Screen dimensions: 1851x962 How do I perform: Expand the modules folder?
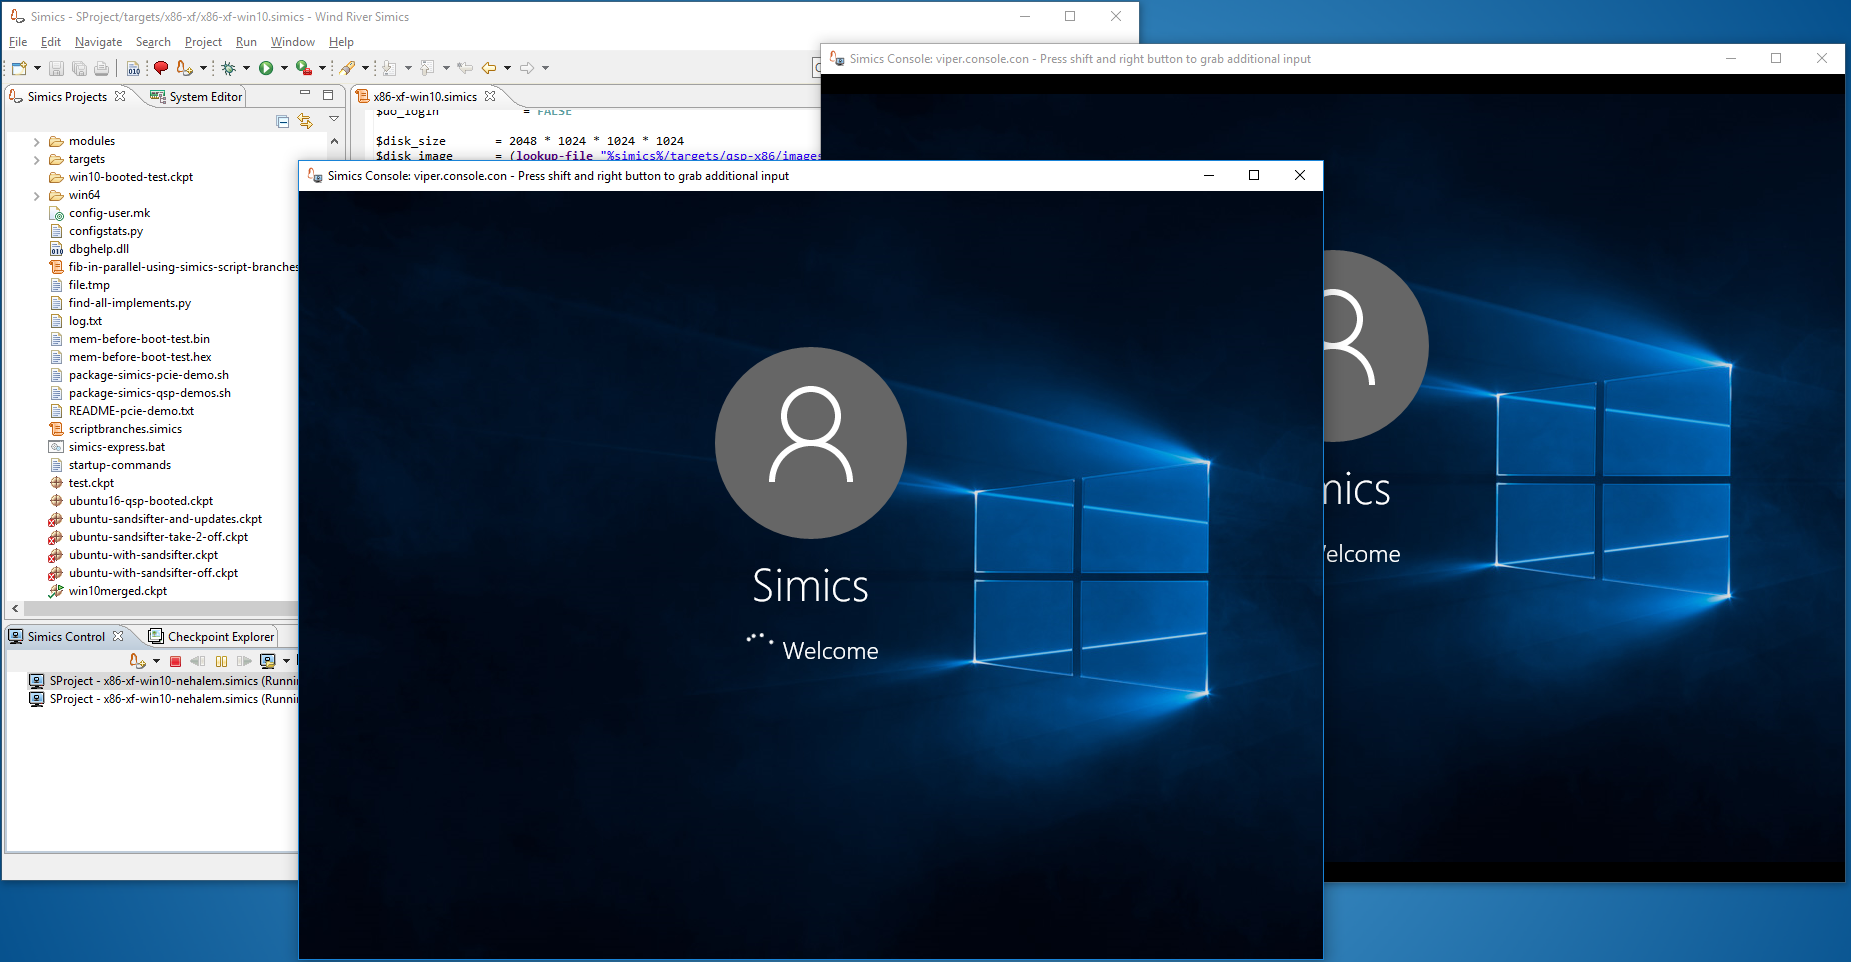(37, 142)
